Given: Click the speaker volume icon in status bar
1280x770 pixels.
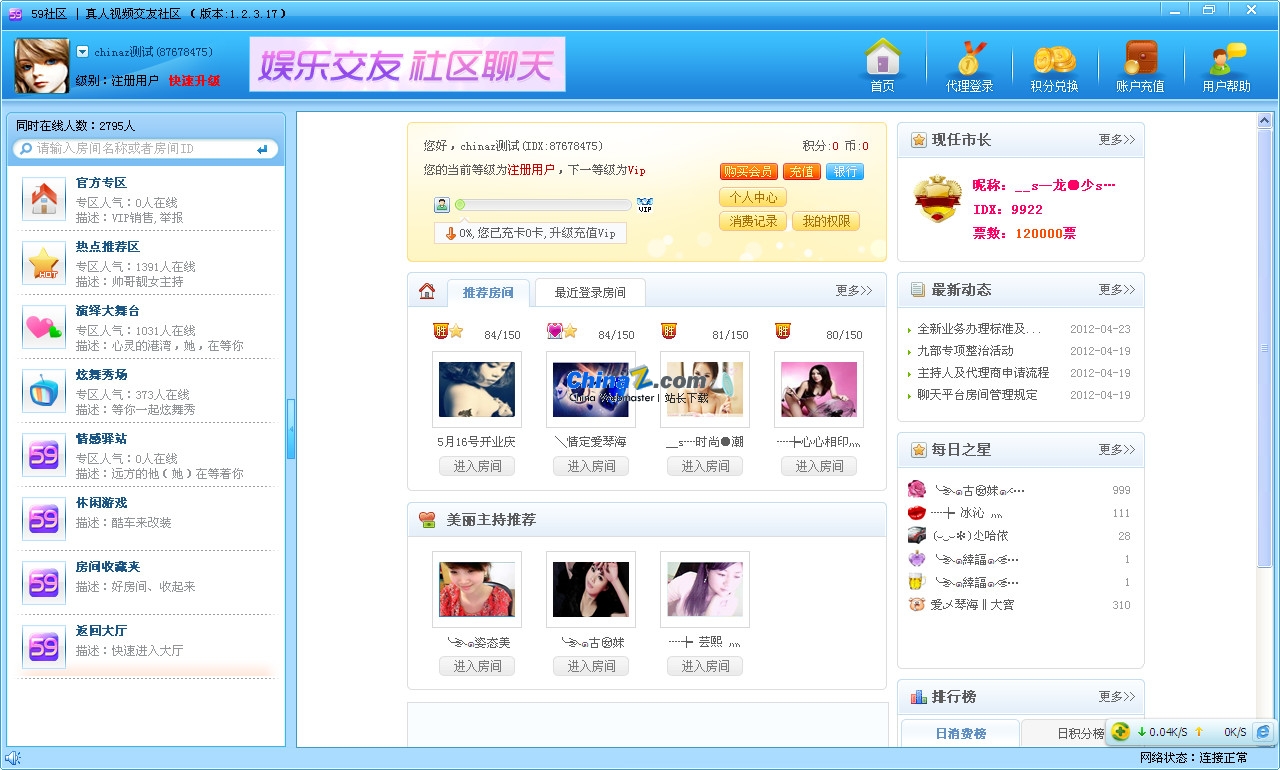Looking at the screenshot, I should (13, 758).
